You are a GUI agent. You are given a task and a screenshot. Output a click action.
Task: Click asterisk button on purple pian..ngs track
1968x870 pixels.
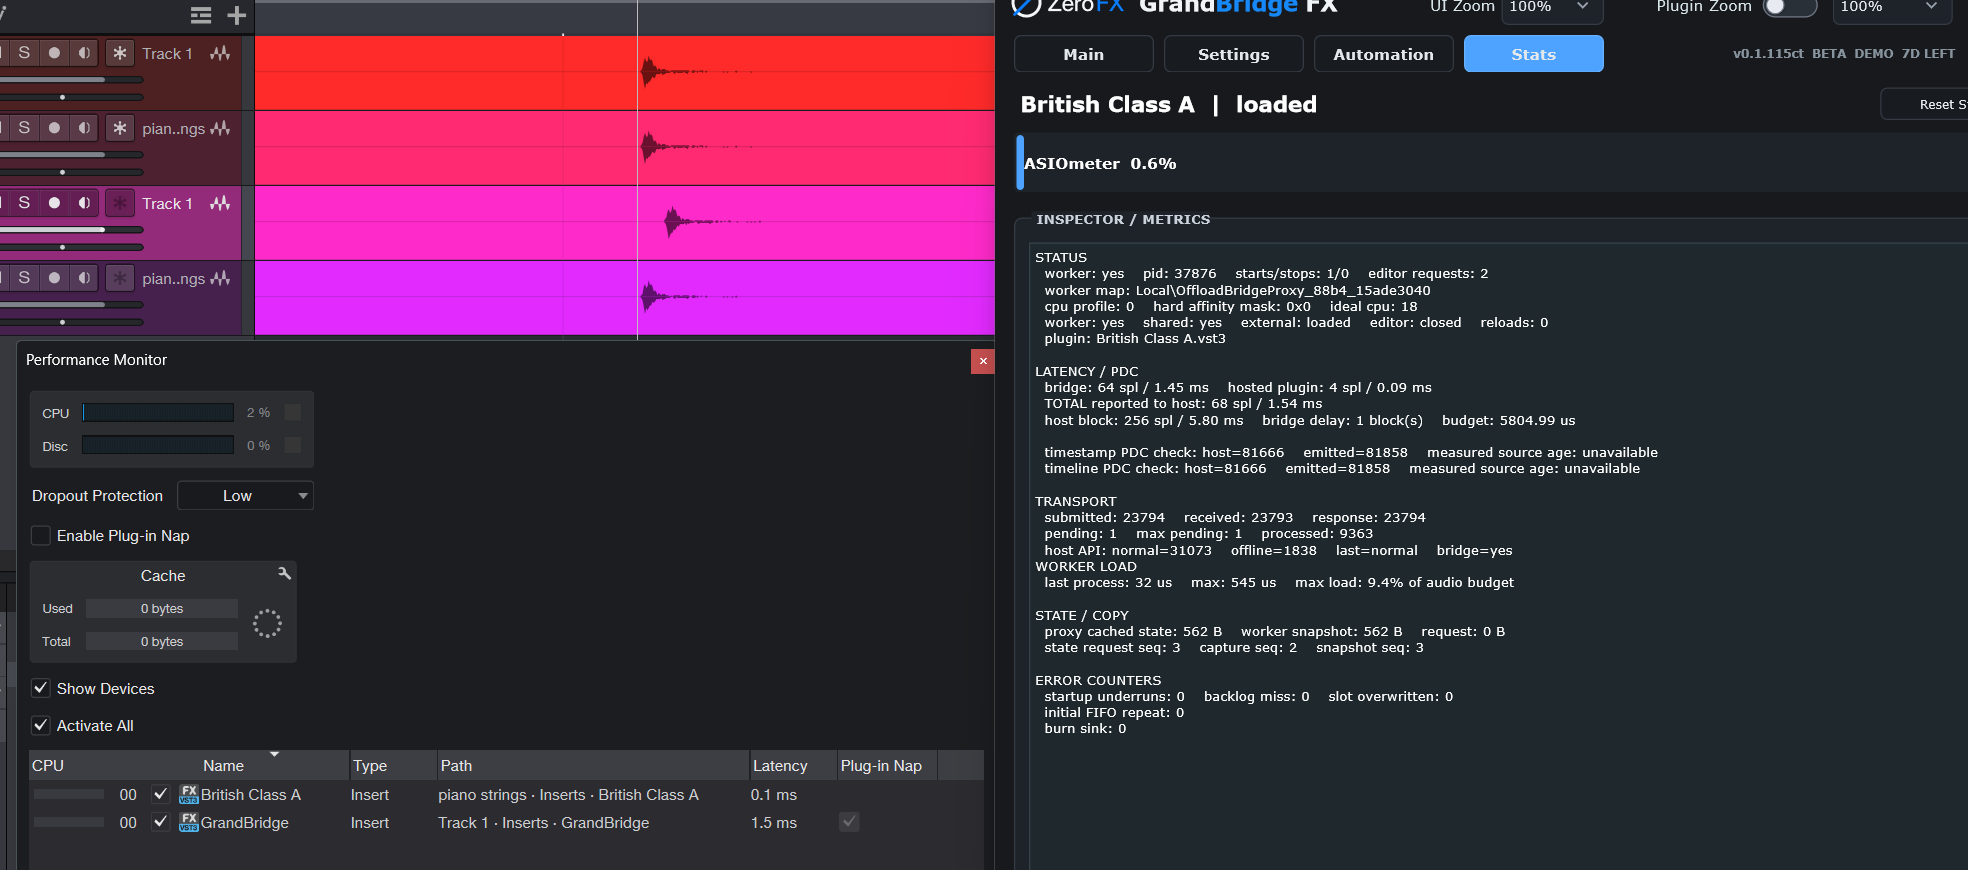tap(120, 278)
